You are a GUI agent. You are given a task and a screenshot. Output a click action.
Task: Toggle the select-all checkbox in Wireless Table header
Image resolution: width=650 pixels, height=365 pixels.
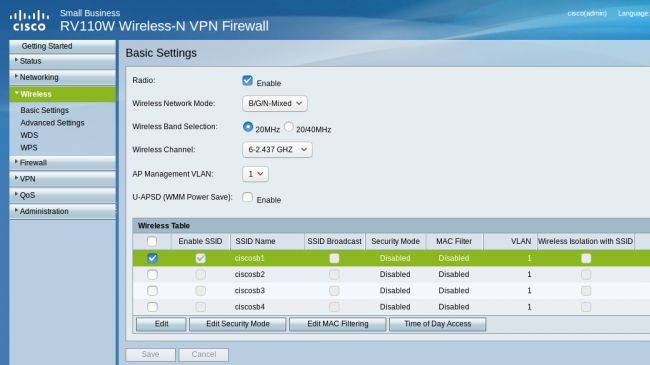pos(152,241)
